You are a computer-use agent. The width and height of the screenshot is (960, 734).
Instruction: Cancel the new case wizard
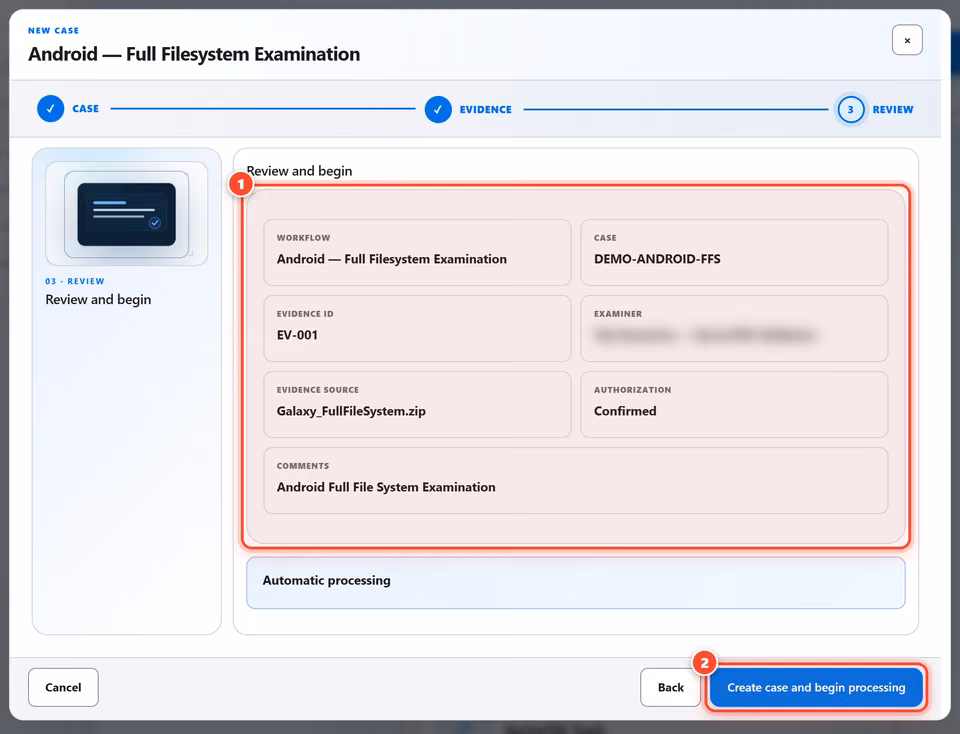click(63, 687)
